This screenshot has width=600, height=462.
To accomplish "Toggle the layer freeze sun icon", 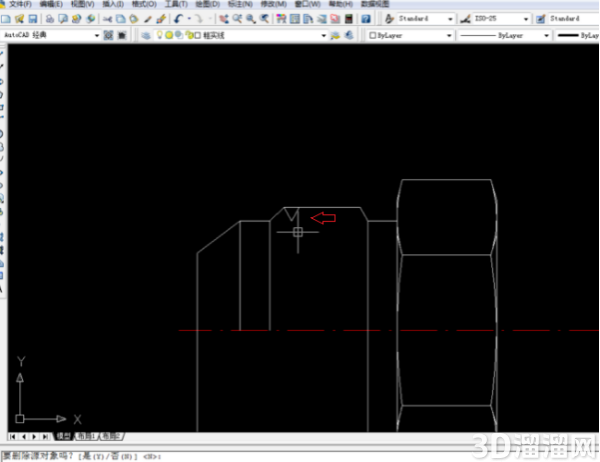I will click(169, 35).
